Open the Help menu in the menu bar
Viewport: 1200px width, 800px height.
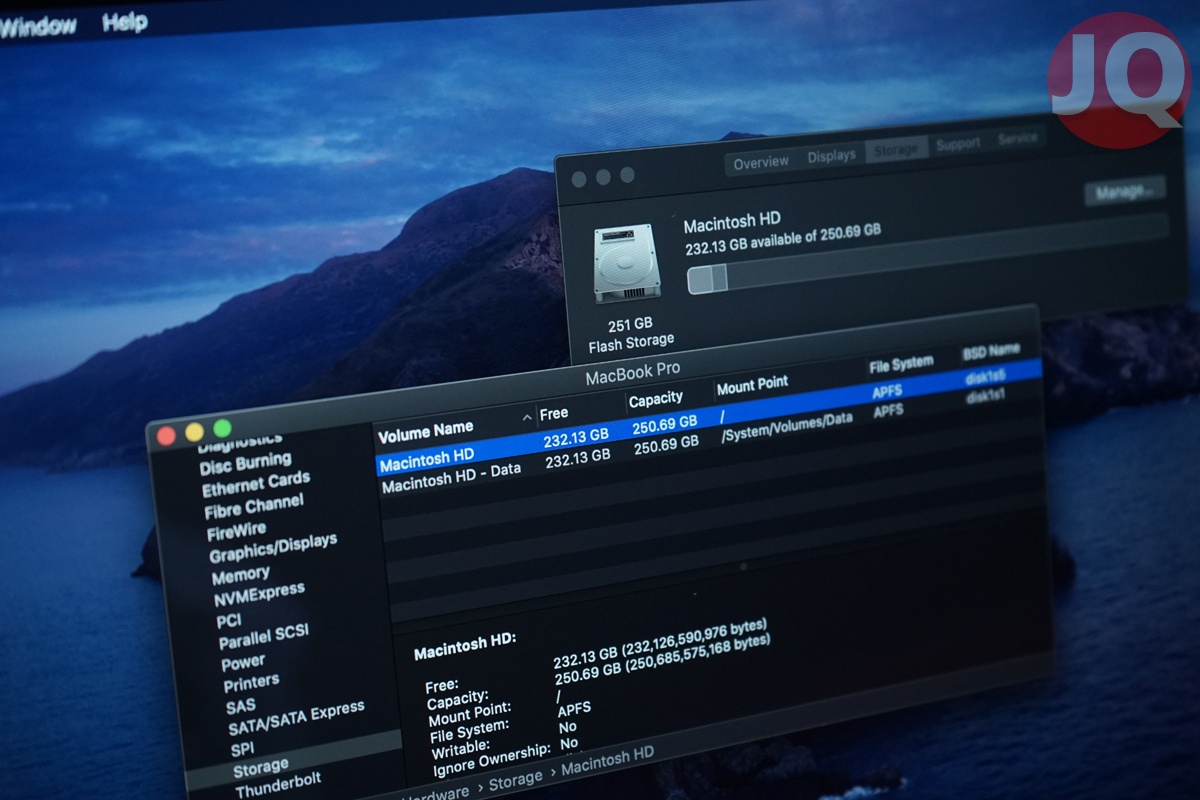(125, 22)
